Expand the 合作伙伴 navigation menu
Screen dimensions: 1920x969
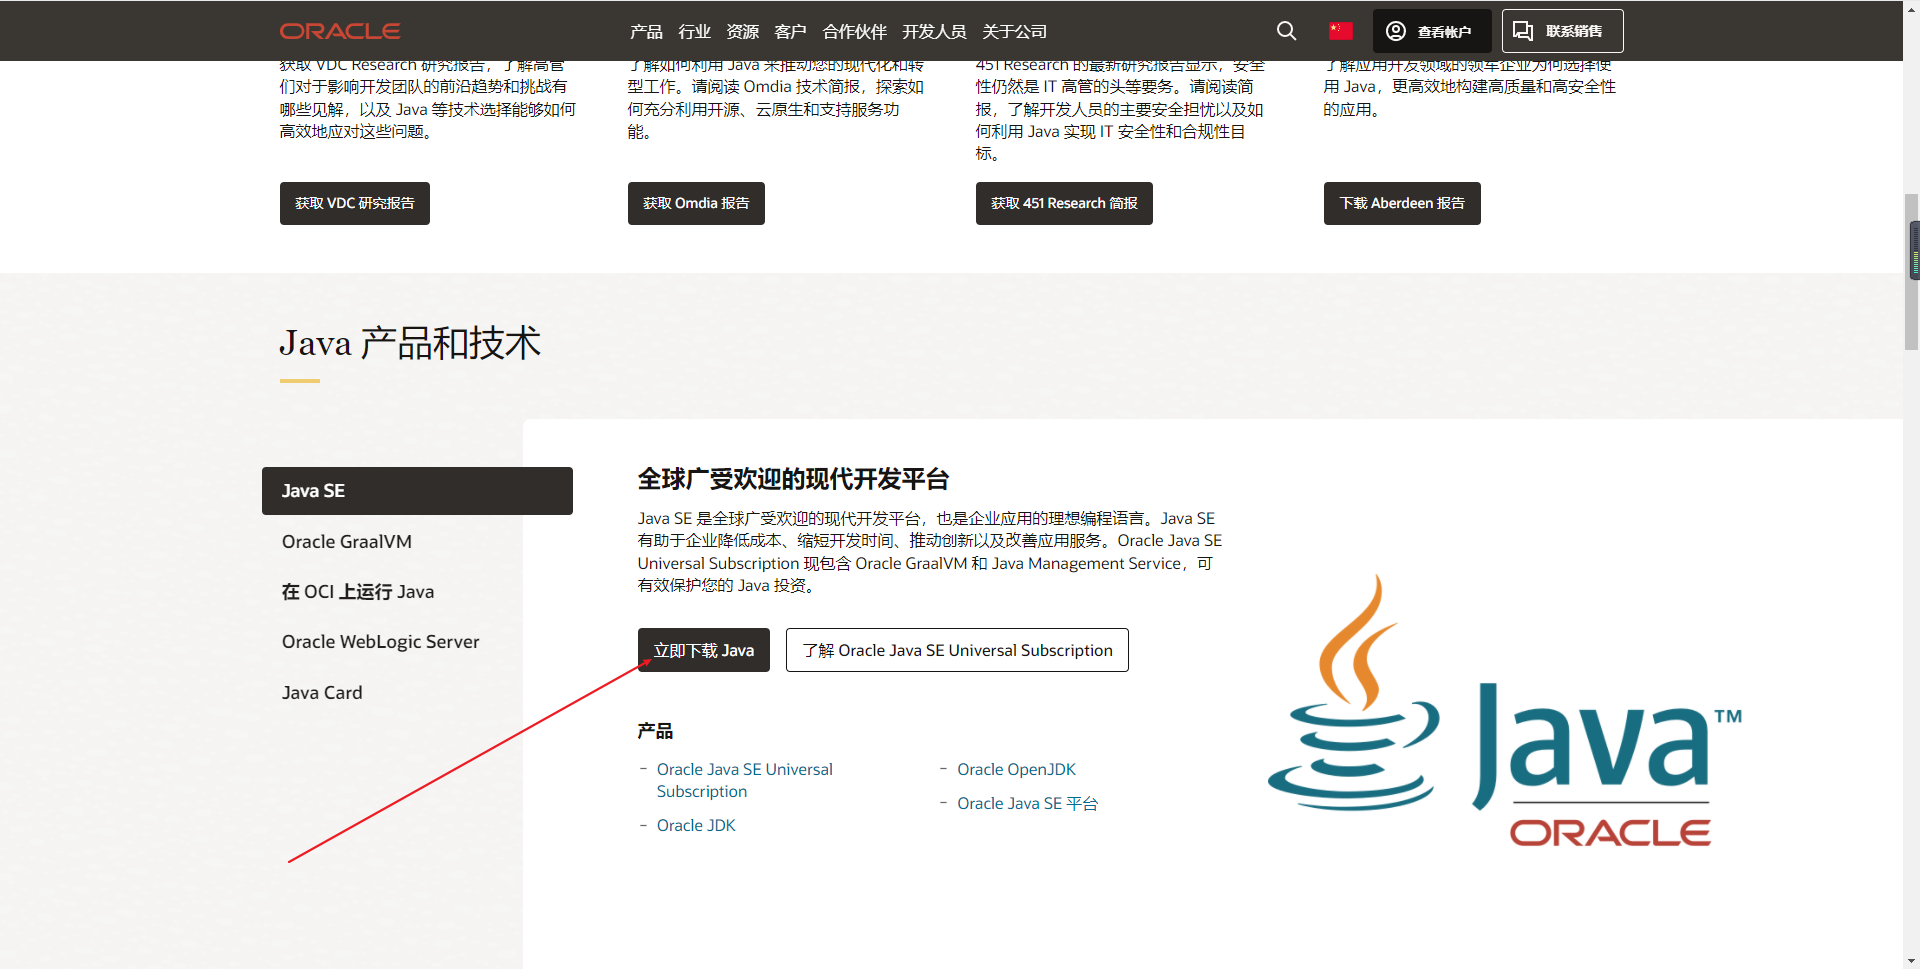(854, 32)
